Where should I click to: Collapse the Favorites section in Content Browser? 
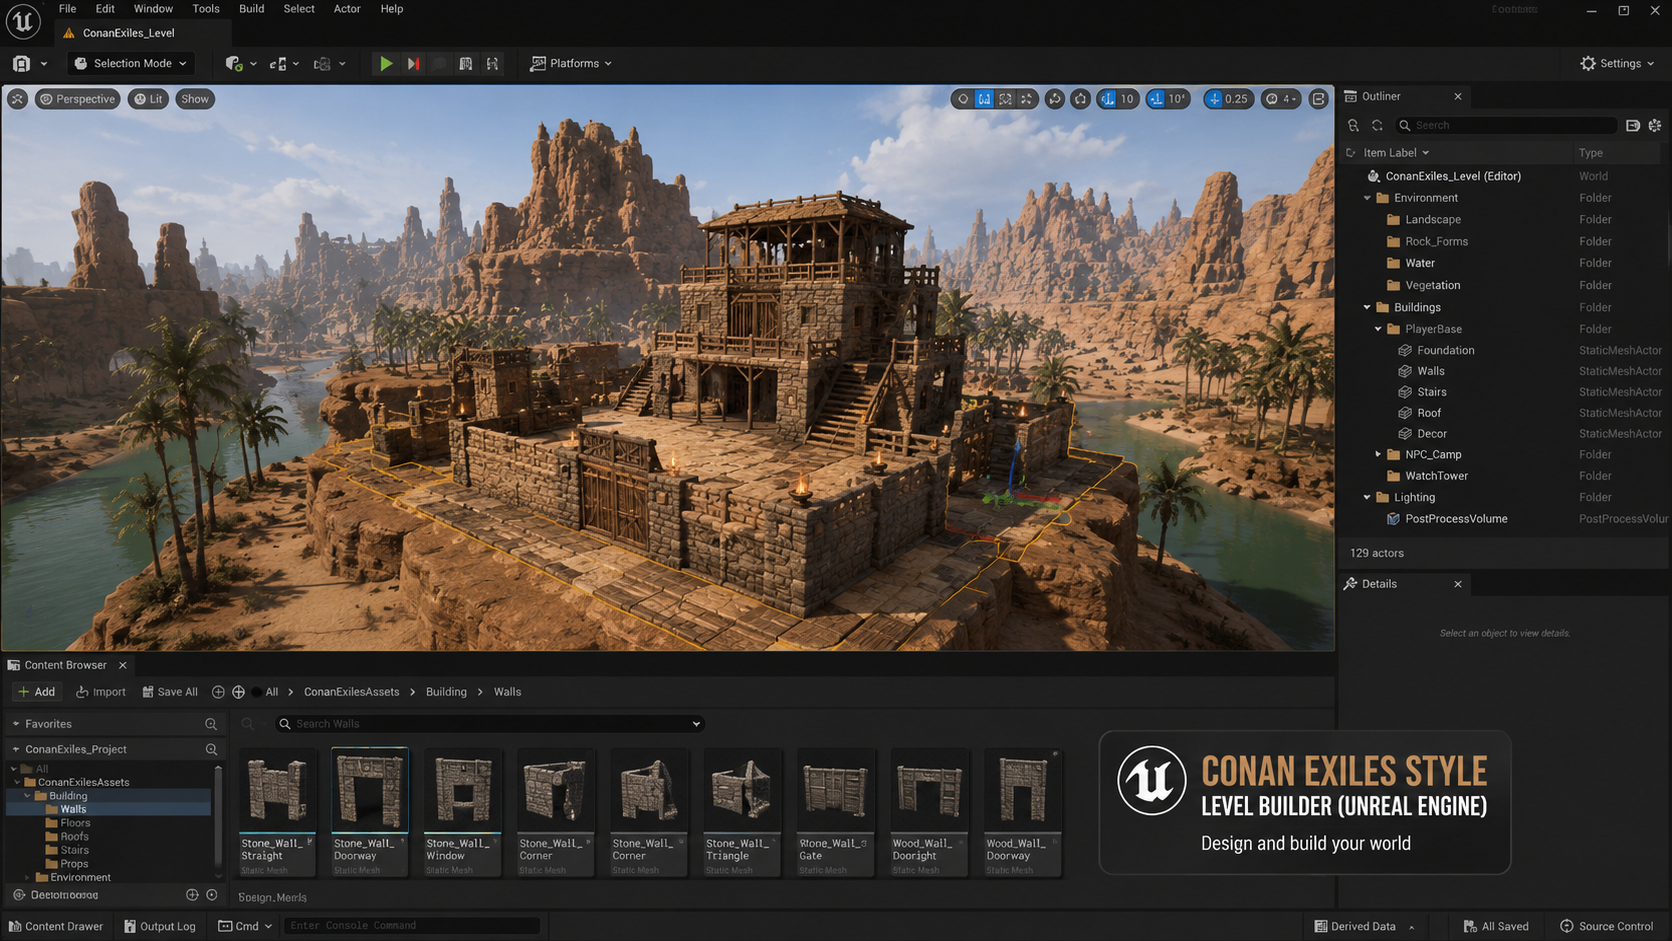[16, 724]
